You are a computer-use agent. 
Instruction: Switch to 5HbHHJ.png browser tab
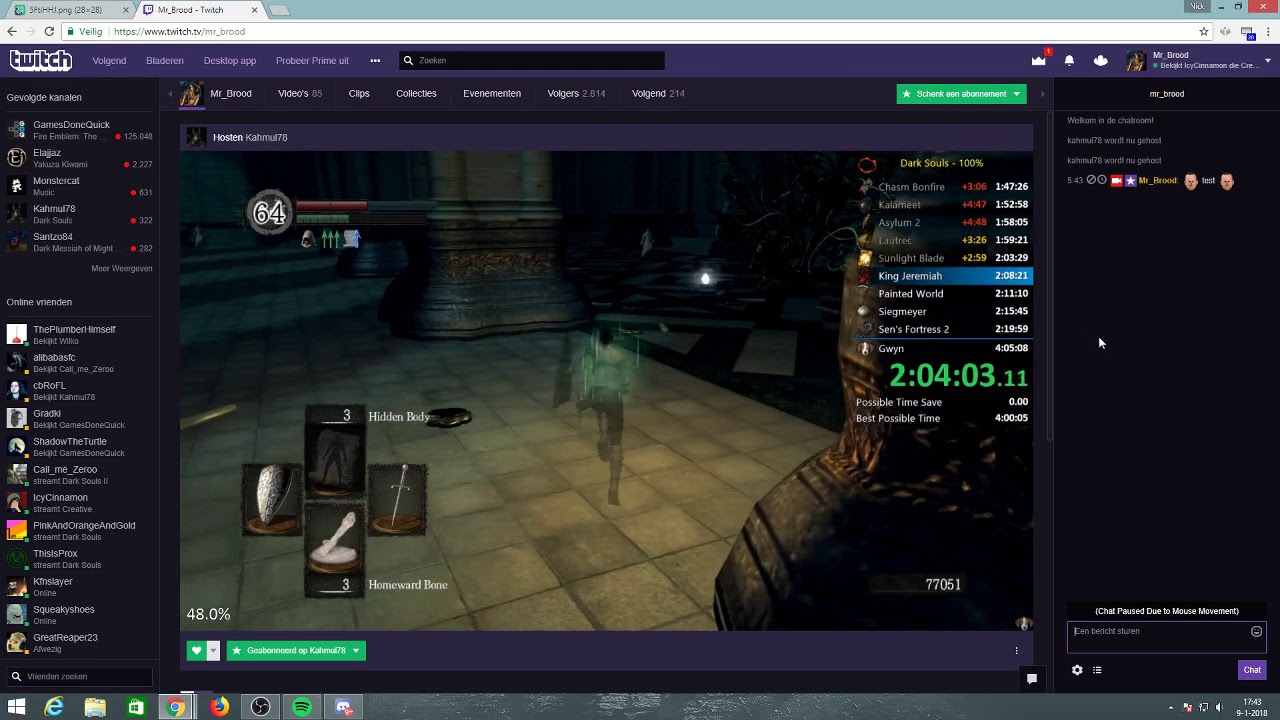[x=68, y=10]
